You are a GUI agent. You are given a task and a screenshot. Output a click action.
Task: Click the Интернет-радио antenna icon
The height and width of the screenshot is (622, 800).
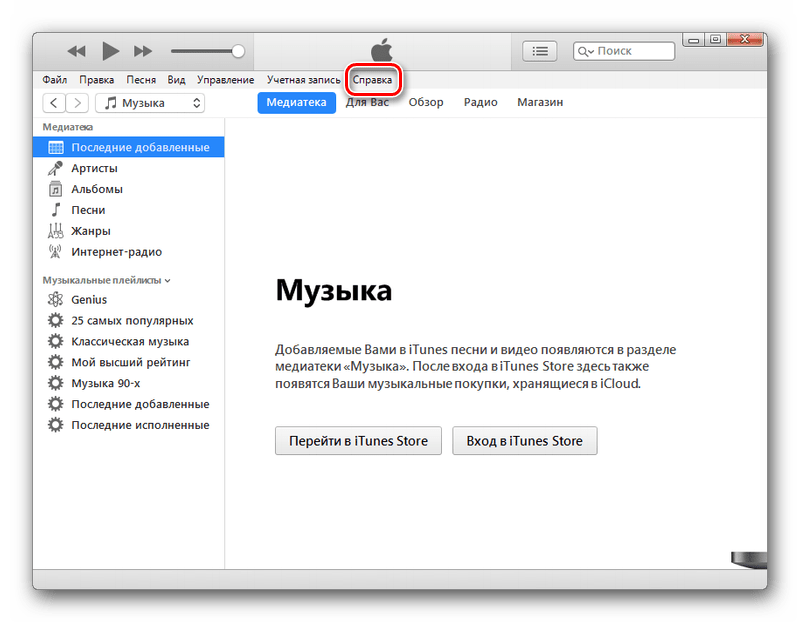point(55,252)
